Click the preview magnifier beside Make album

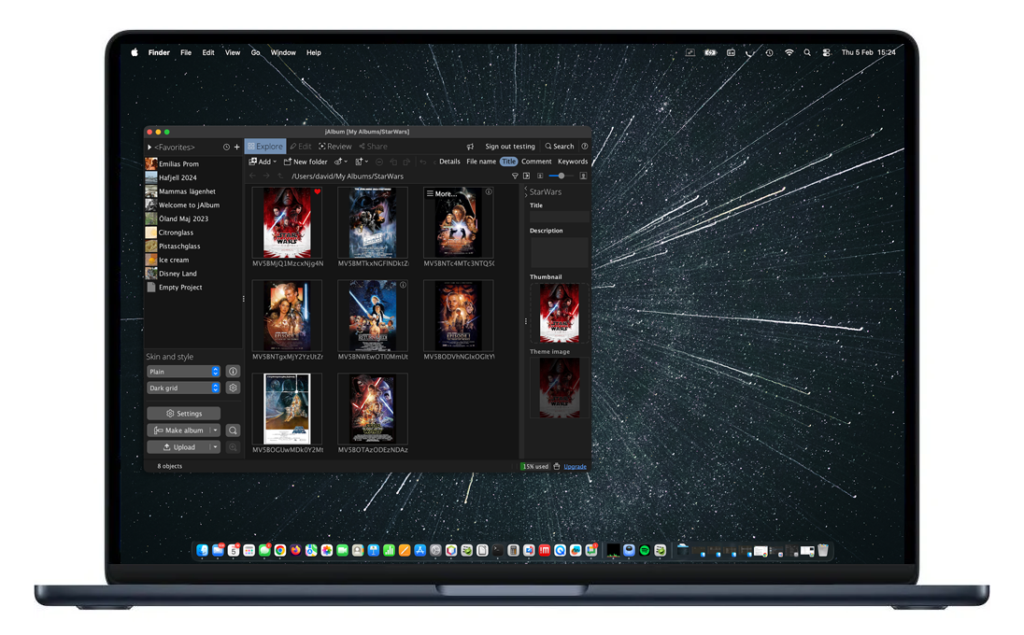coord(233,430)
